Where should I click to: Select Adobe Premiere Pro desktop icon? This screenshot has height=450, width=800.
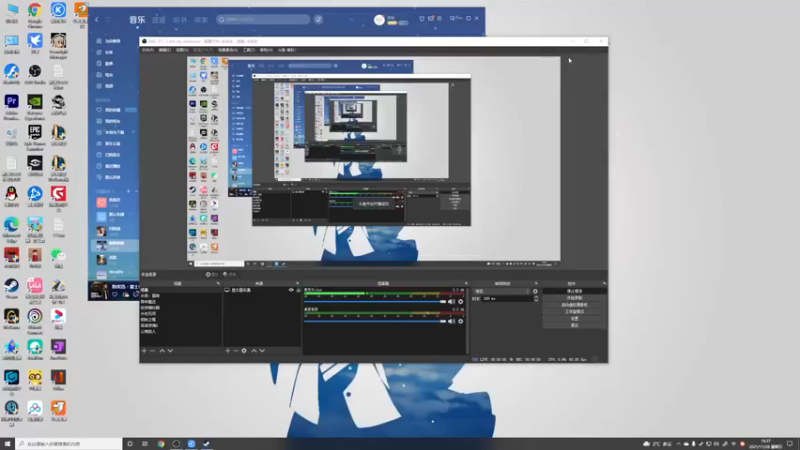[11, 107]
